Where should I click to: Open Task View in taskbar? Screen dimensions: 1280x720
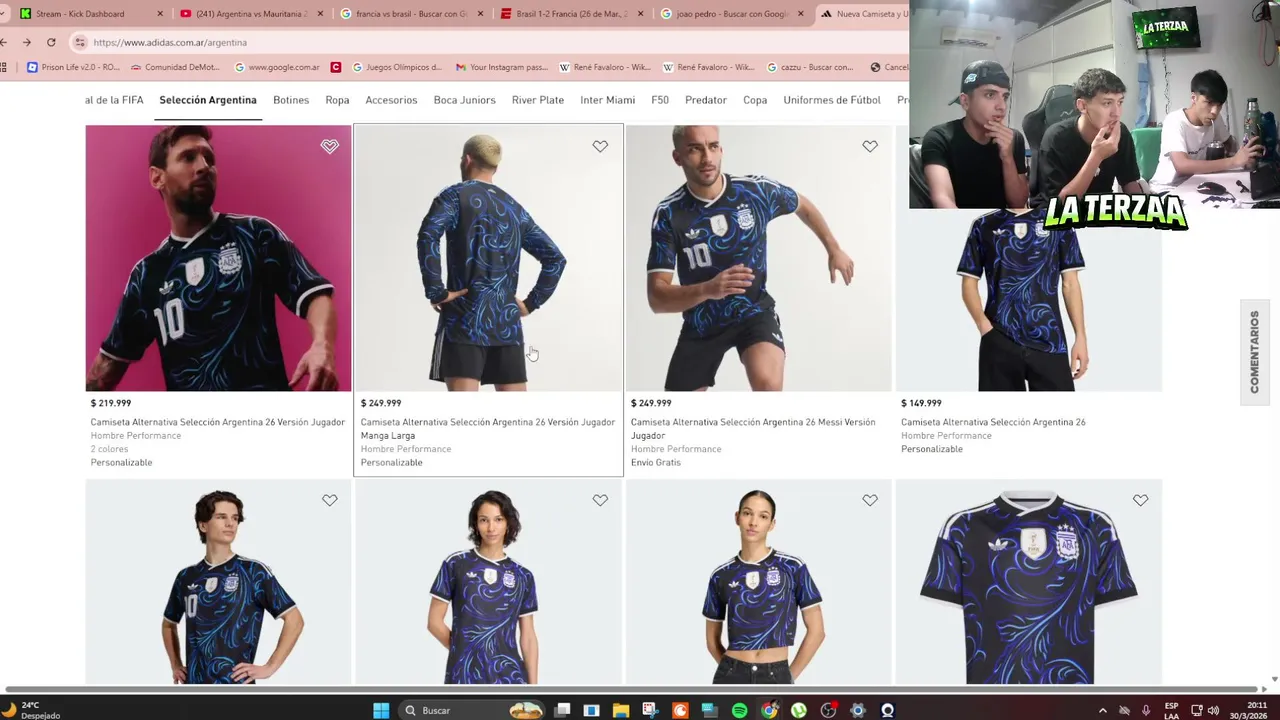[x=562, y=710]
